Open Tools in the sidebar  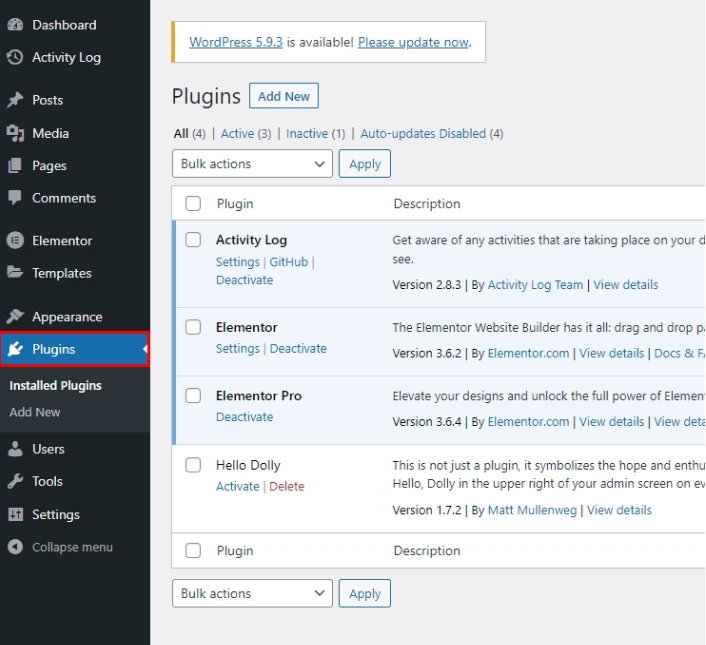47,481
